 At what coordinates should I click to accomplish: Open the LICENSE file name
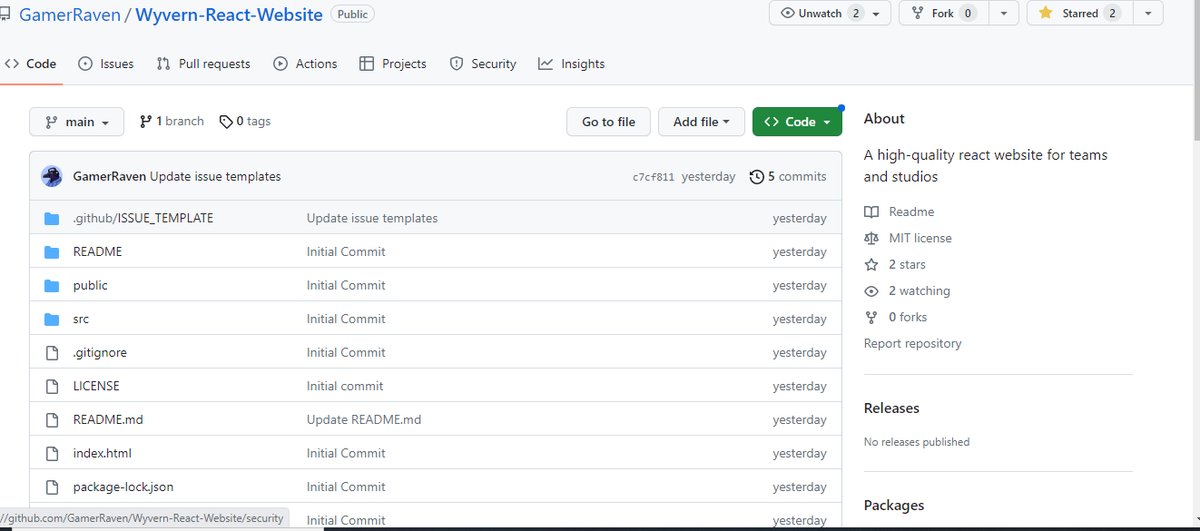(x=96, y=386)
